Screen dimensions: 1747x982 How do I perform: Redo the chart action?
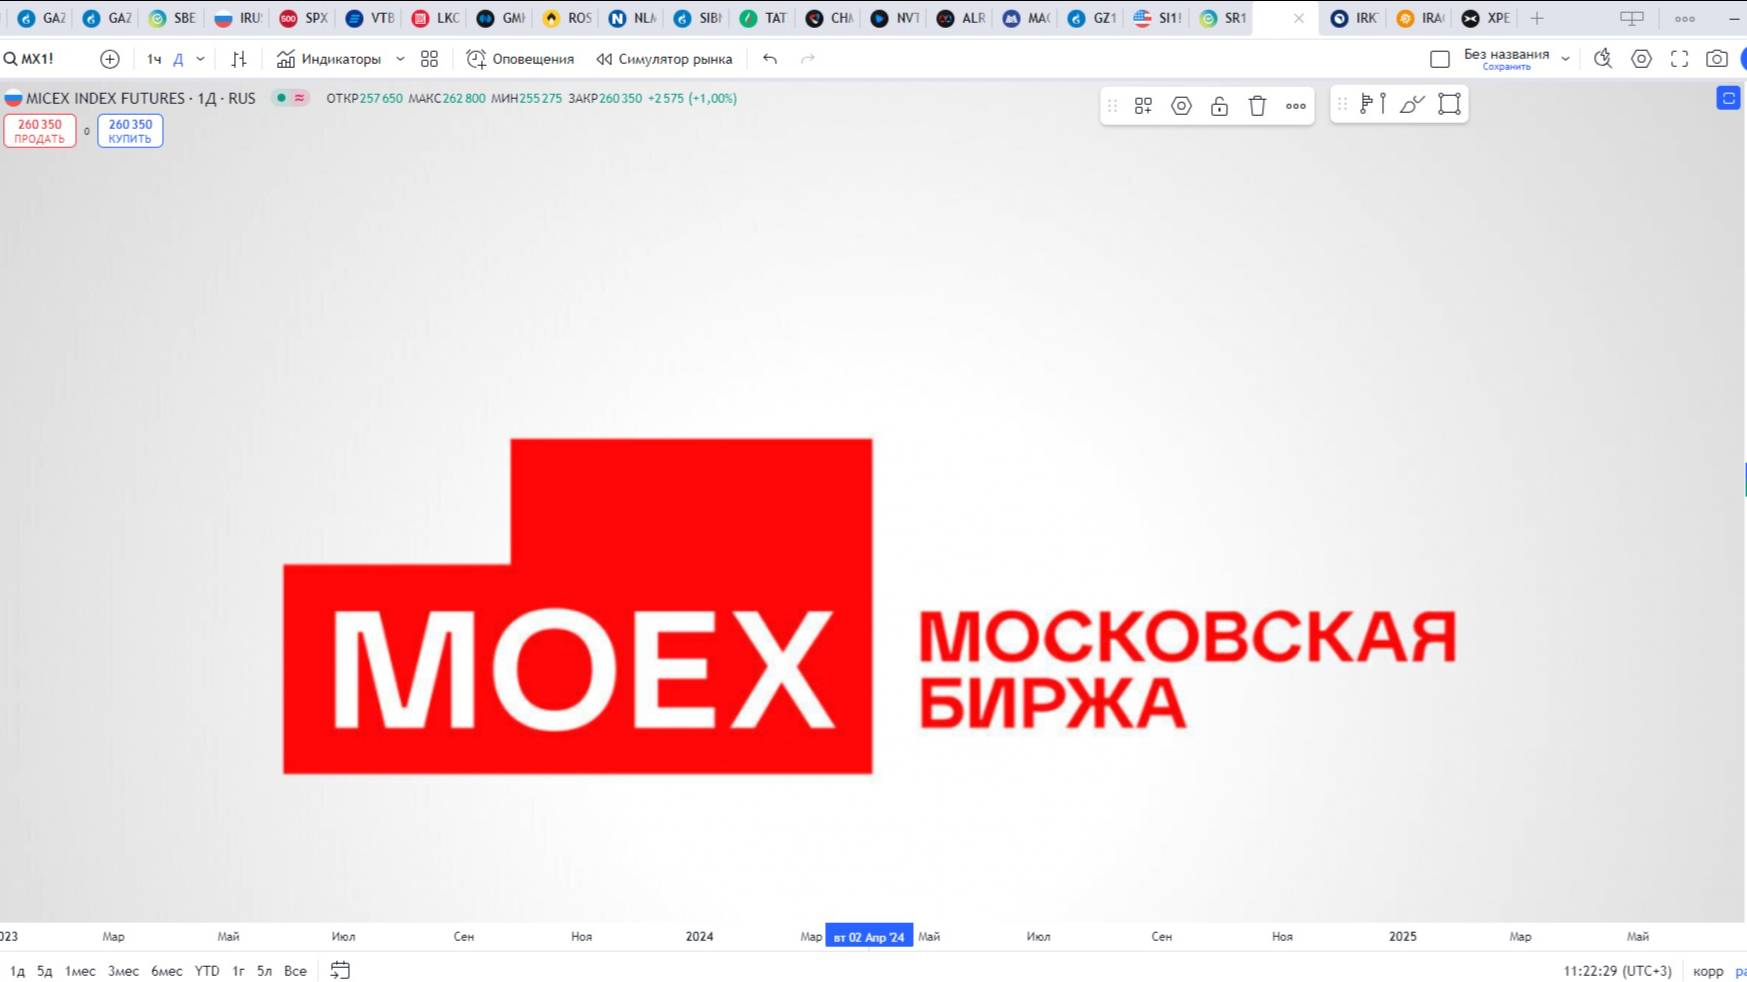(808, 59)
